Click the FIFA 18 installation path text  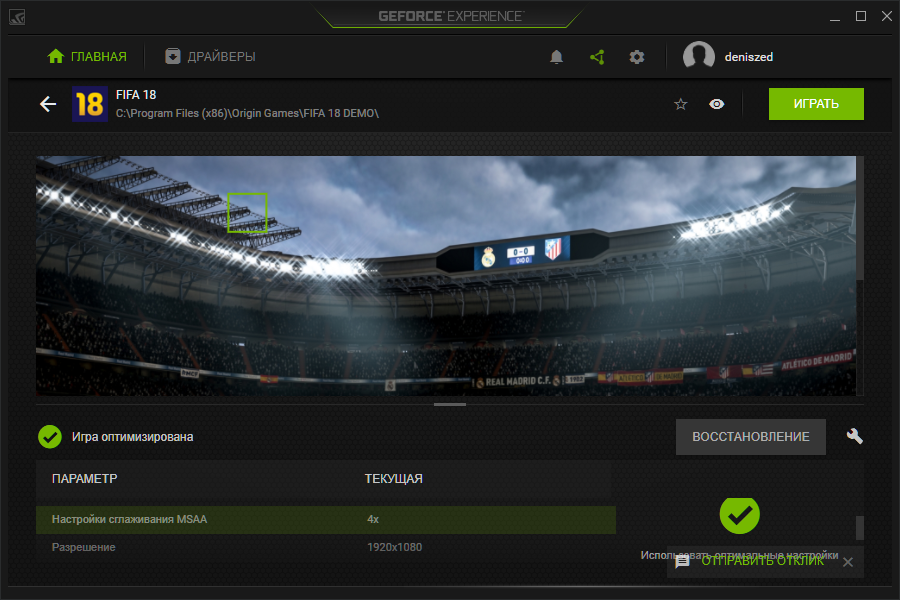247,113
